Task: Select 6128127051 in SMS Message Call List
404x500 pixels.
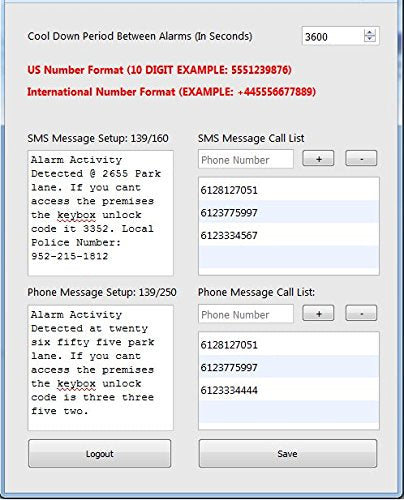Action: pyautogui.click(x=289, y=190)
